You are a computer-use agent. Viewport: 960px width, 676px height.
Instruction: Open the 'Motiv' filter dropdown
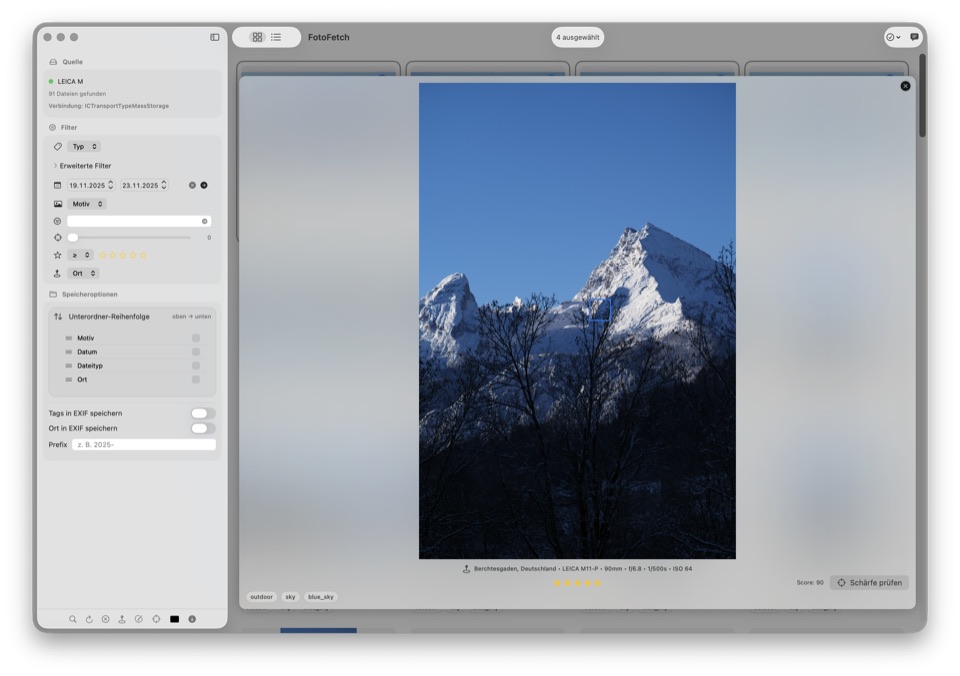pyautogui.click(x=87, y=204)
